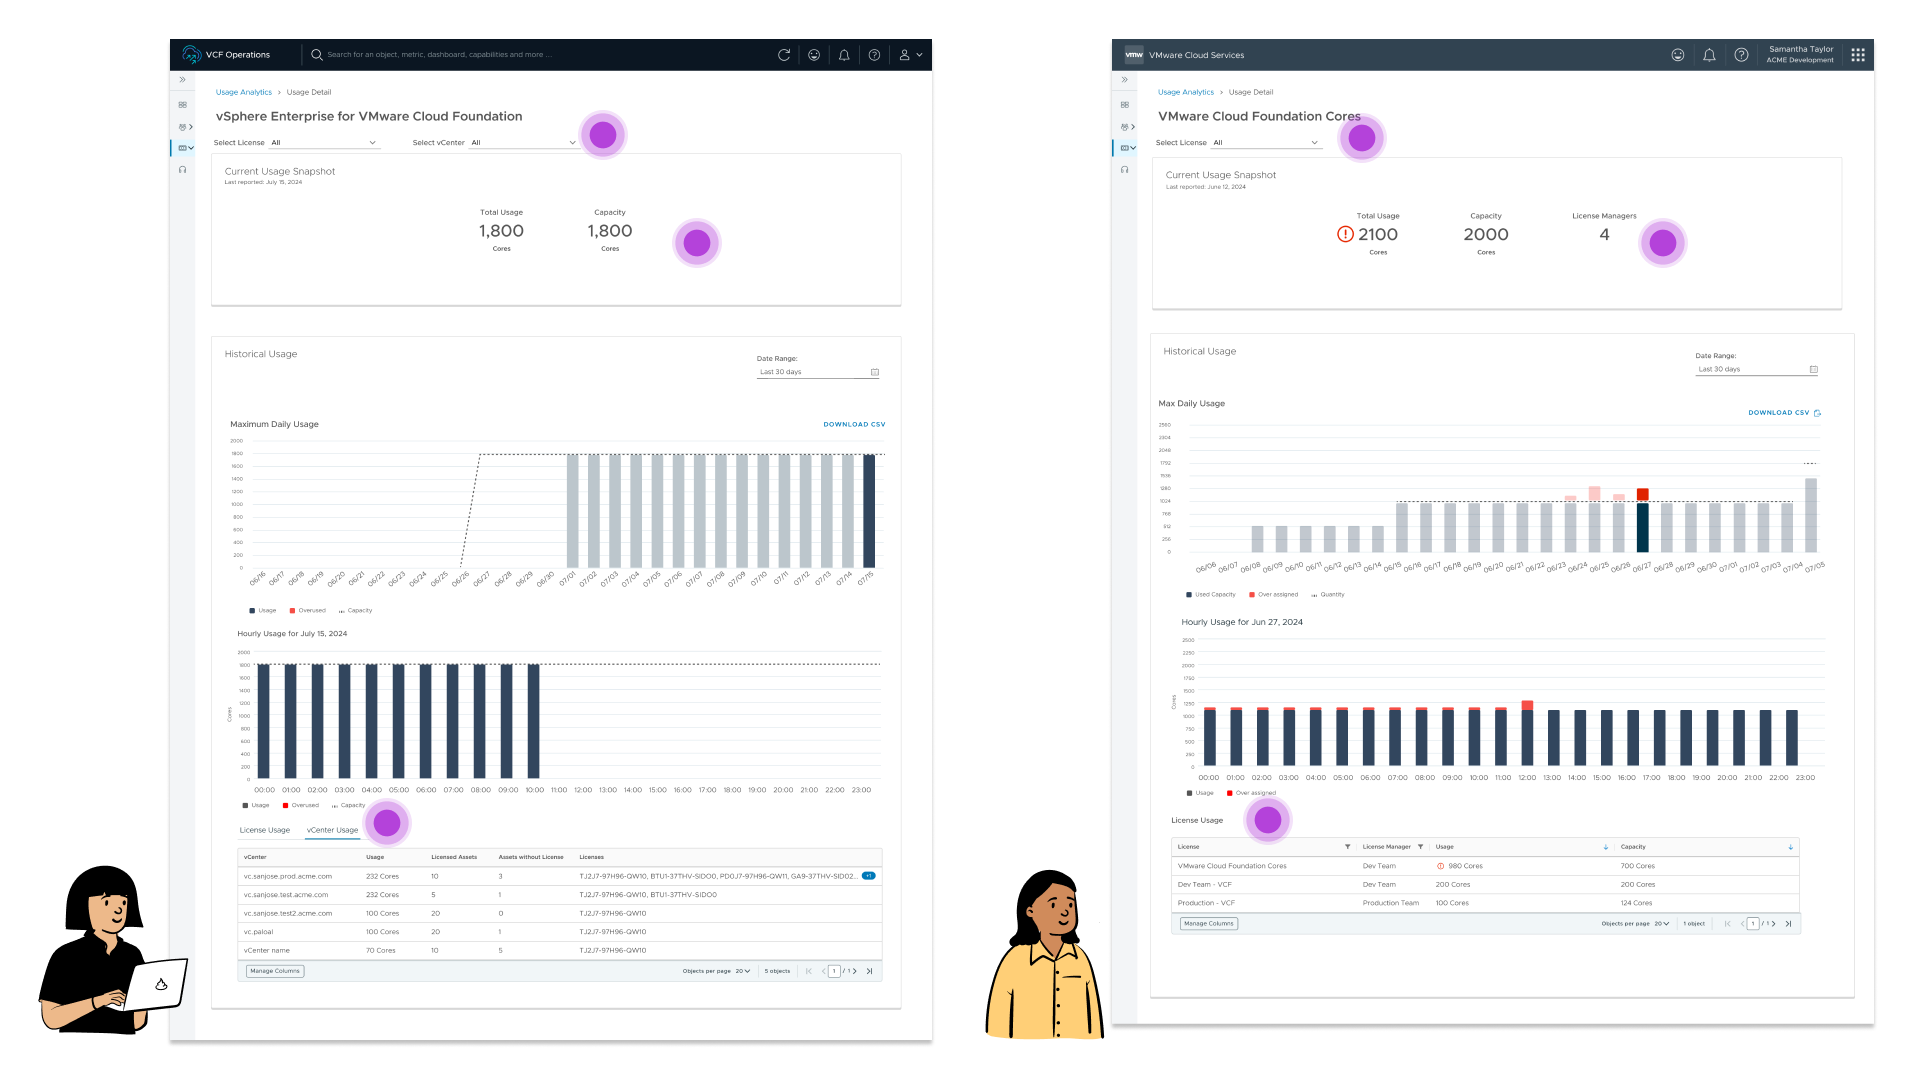Click the vmw logo in Cloud Services header
Viewport: 1920px width, 1080px height.
1134,55
